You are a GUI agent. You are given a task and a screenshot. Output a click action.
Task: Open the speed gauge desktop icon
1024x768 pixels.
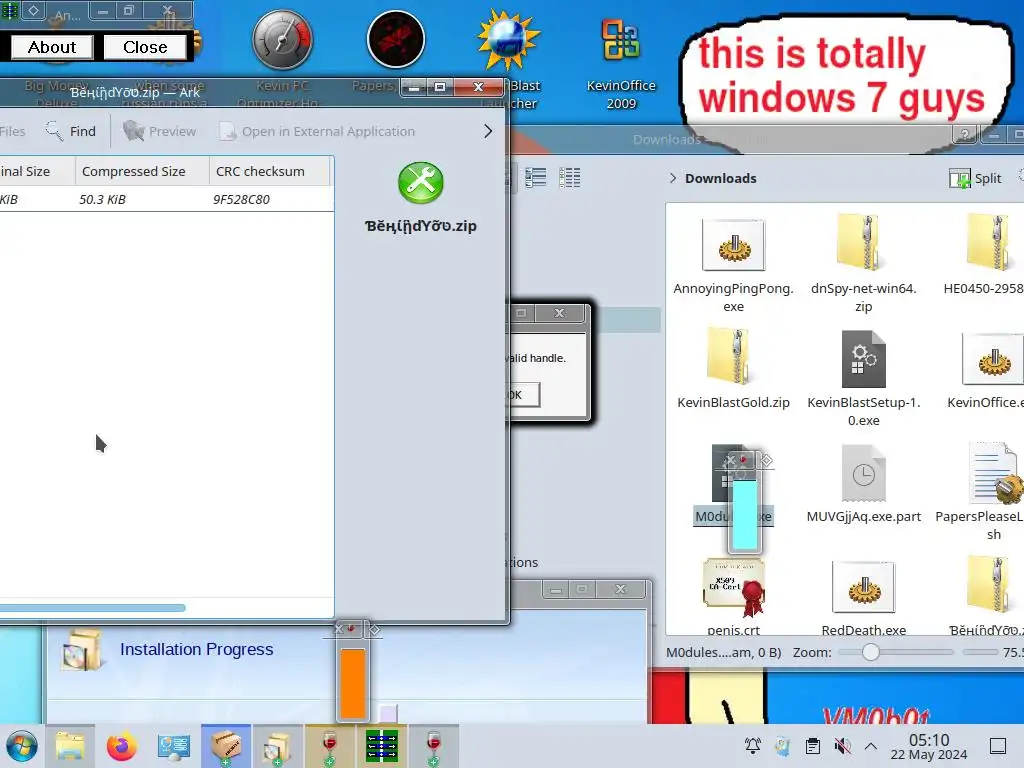click(x=283, y=40)
